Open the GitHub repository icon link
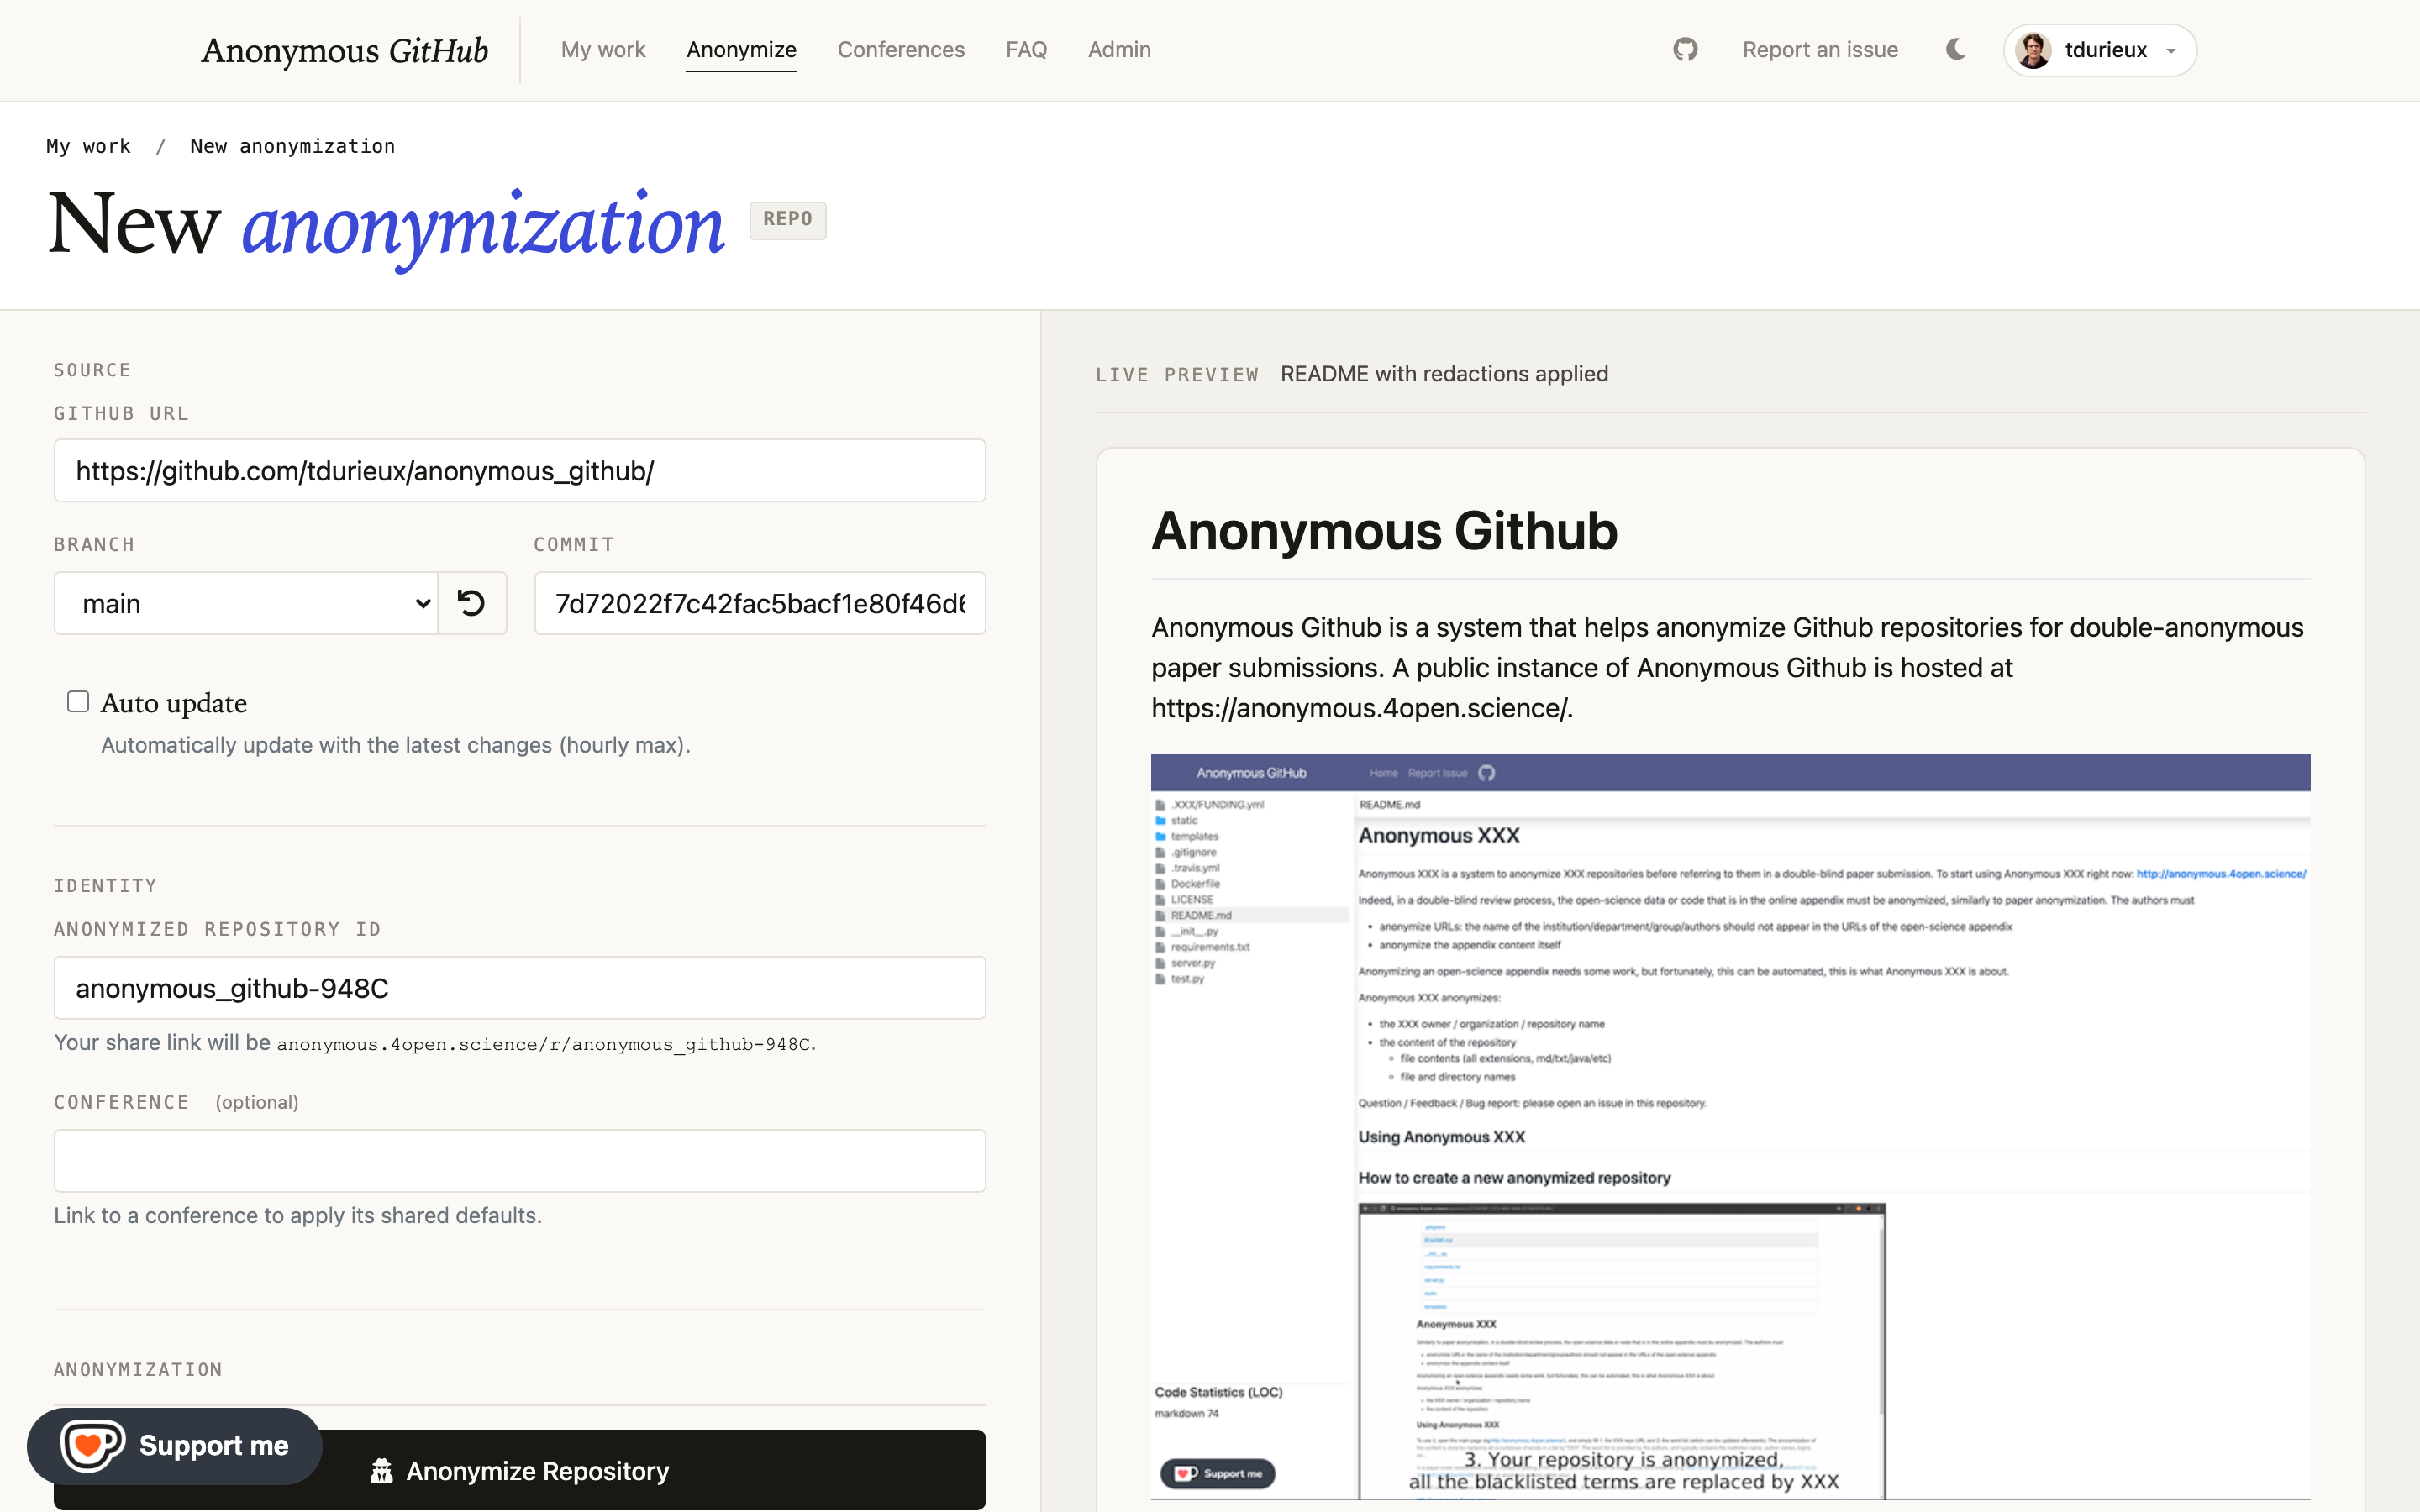The image size is (2420, 1512). (x=1685, y=49)
